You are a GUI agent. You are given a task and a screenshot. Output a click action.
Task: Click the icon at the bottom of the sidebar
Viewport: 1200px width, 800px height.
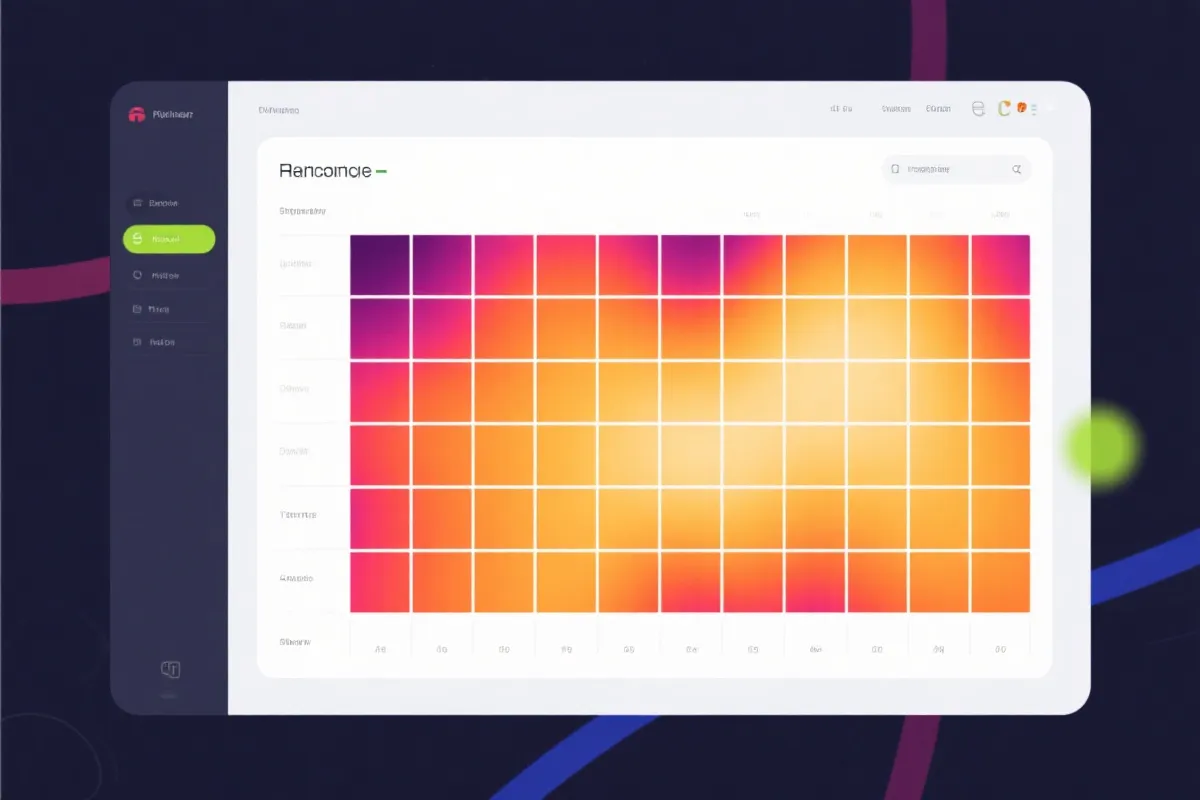click(x=170, y=669)
